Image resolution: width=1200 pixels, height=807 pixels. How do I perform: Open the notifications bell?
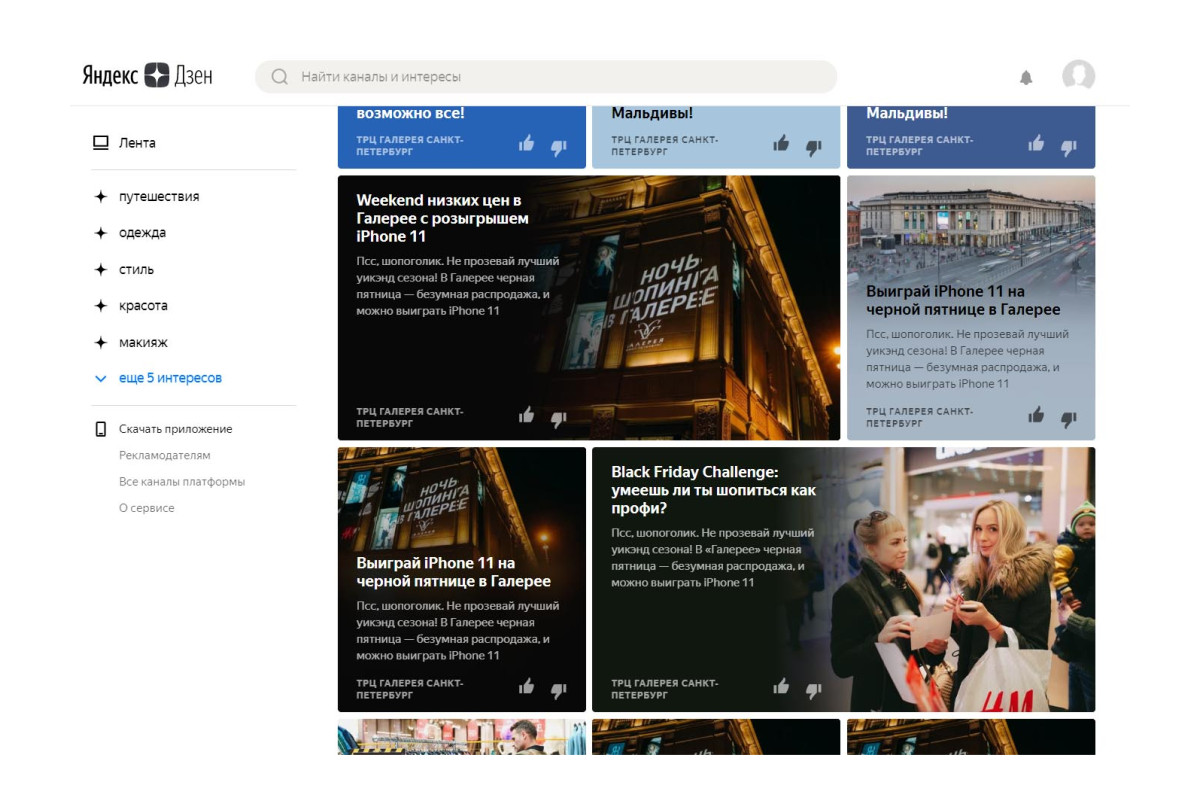coord(1026,77)
